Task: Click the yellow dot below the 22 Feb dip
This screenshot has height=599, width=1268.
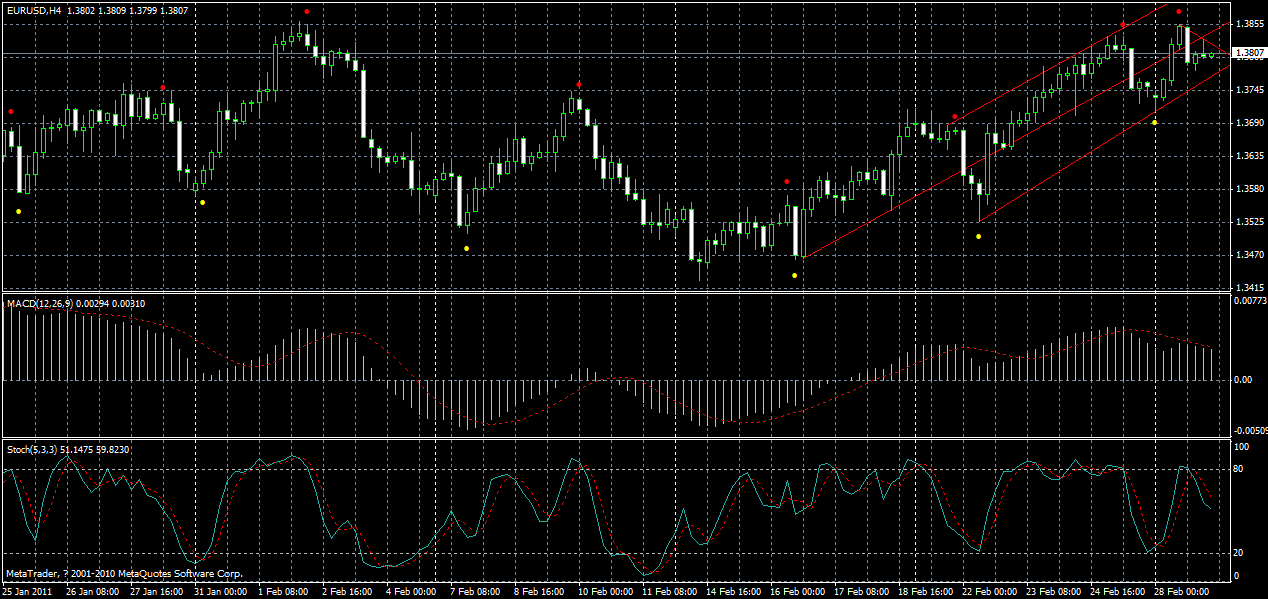Action: [x=977, y=236]
